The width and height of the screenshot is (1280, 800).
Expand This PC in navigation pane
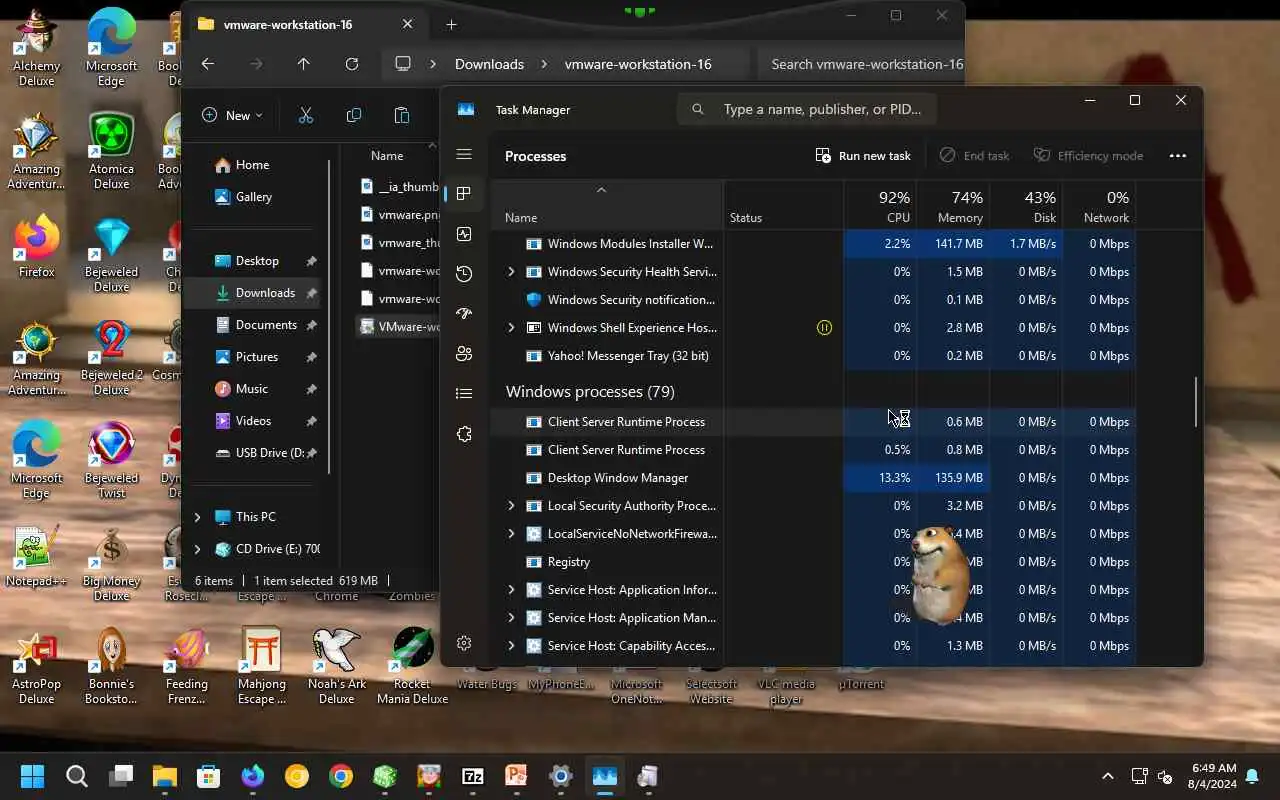coord(197,517)
